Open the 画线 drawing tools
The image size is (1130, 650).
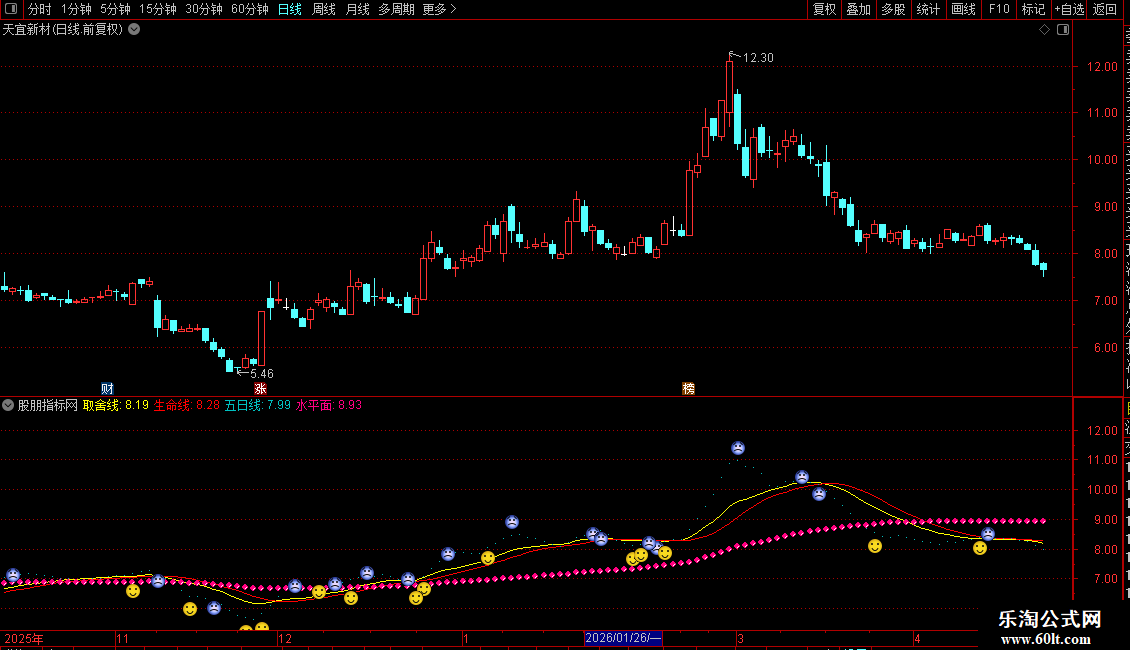pyautogui.click(x=963, y=9)
